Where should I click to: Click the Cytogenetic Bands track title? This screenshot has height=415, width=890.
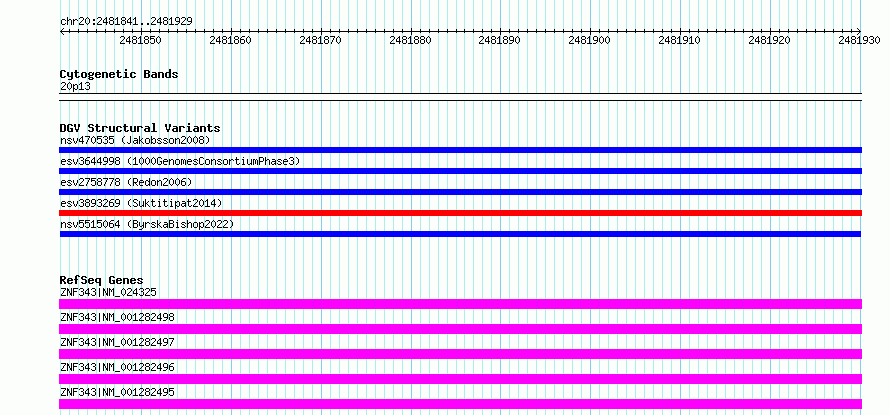(119, 74)
